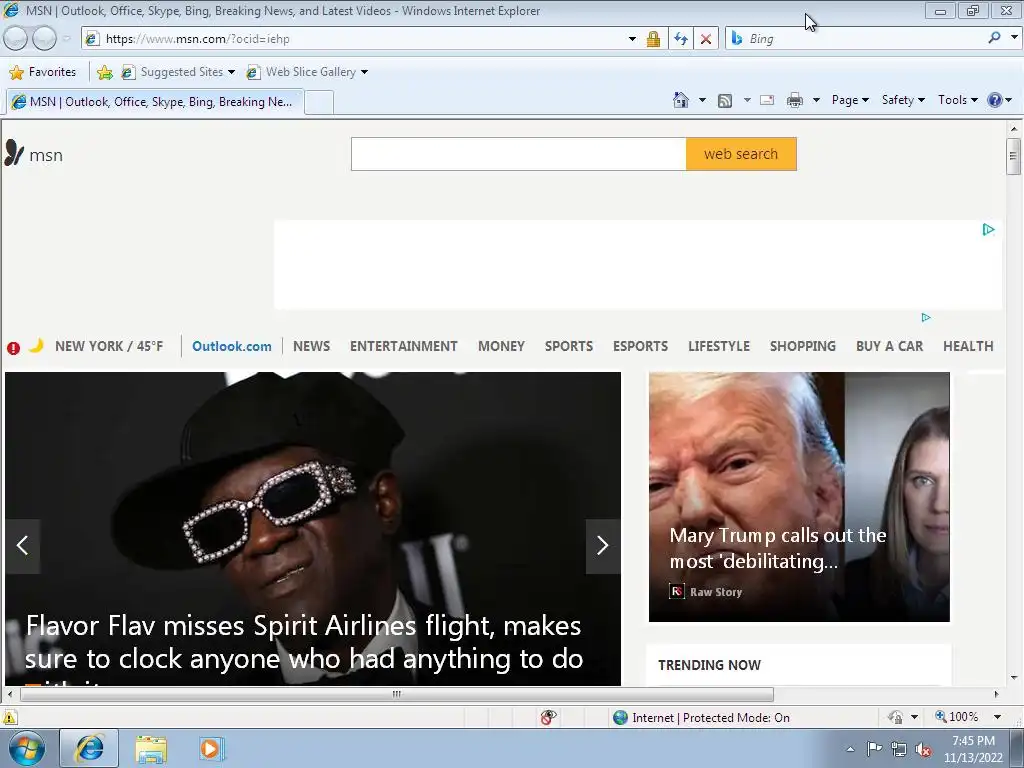Click the Bing search magnifier icon
Image resolution: width=1024 pixels, height=768 pixels.
coord(994,38)
